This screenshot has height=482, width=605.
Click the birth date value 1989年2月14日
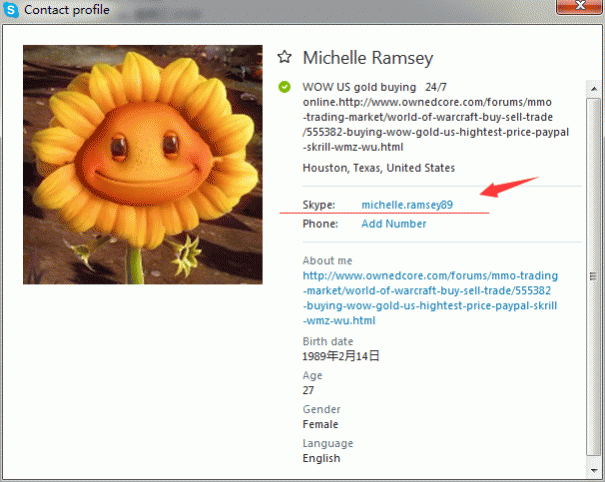click(341, 356)
